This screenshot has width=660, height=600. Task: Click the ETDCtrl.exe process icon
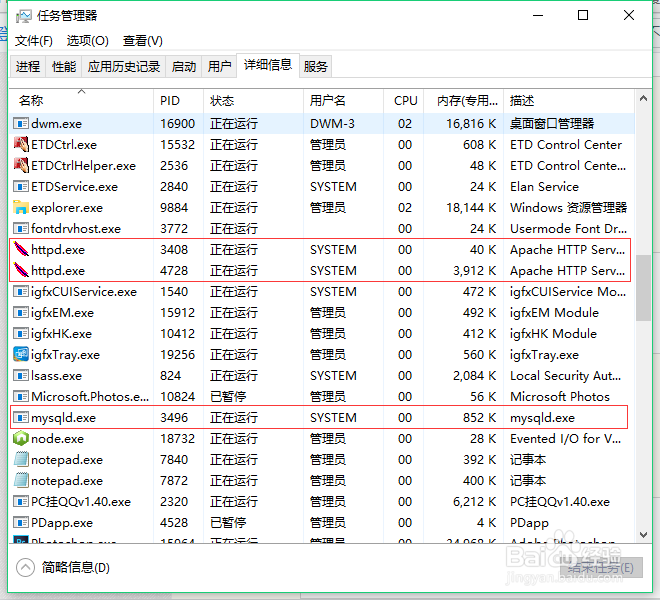coord(21,144)
